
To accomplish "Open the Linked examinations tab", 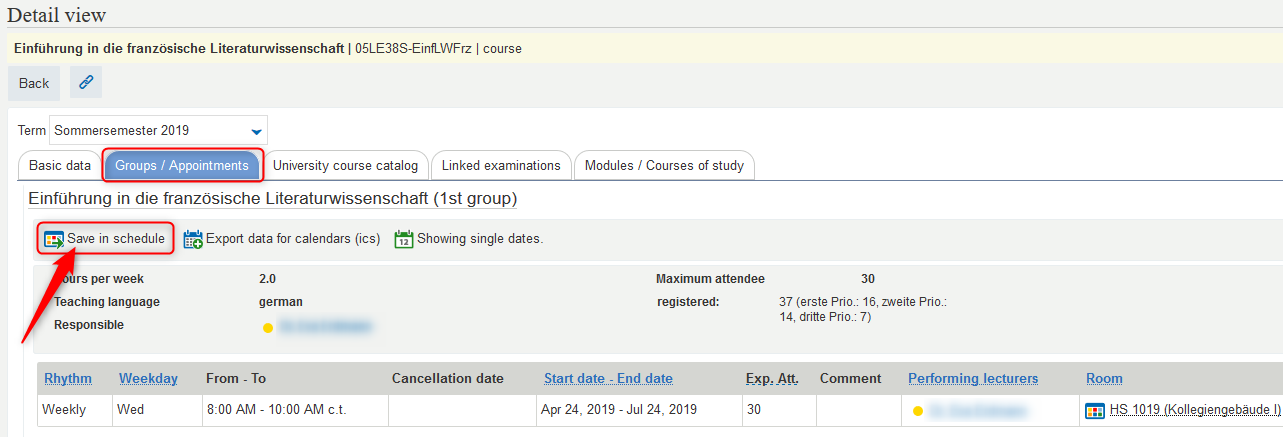I will [x=501, y=166].
